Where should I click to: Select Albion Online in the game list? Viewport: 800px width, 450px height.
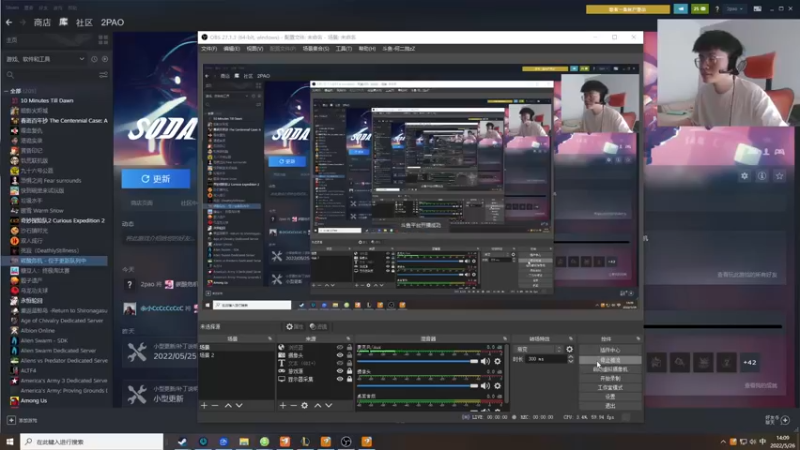coord(37,331)
